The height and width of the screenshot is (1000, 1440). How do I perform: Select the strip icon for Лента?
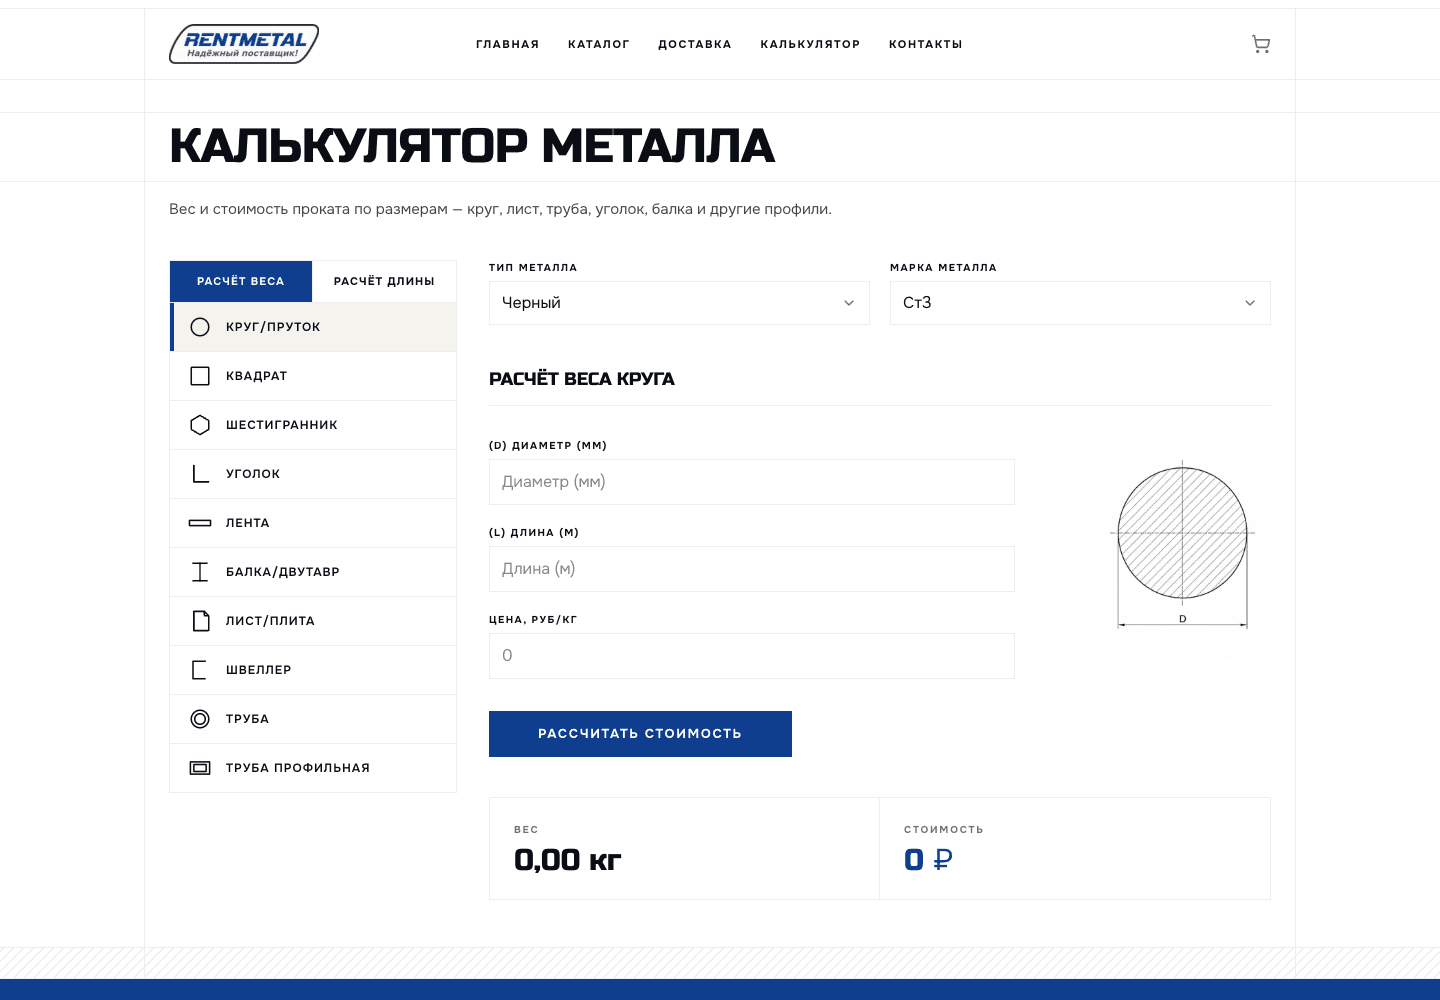200,523
